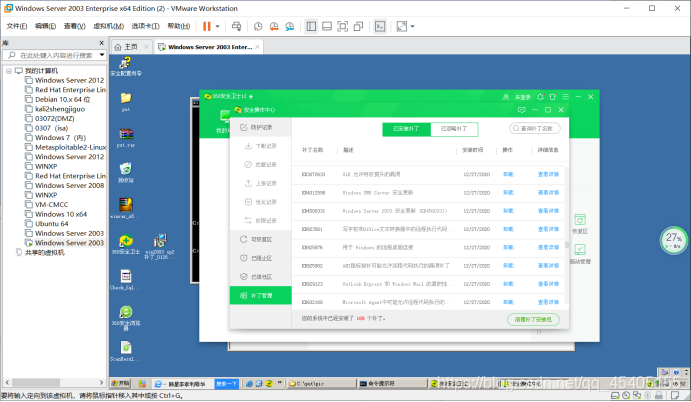Select VM-CMCC in the library
Image resolution: width=691 pixels, height=402 pixels.
coord(52,205)
